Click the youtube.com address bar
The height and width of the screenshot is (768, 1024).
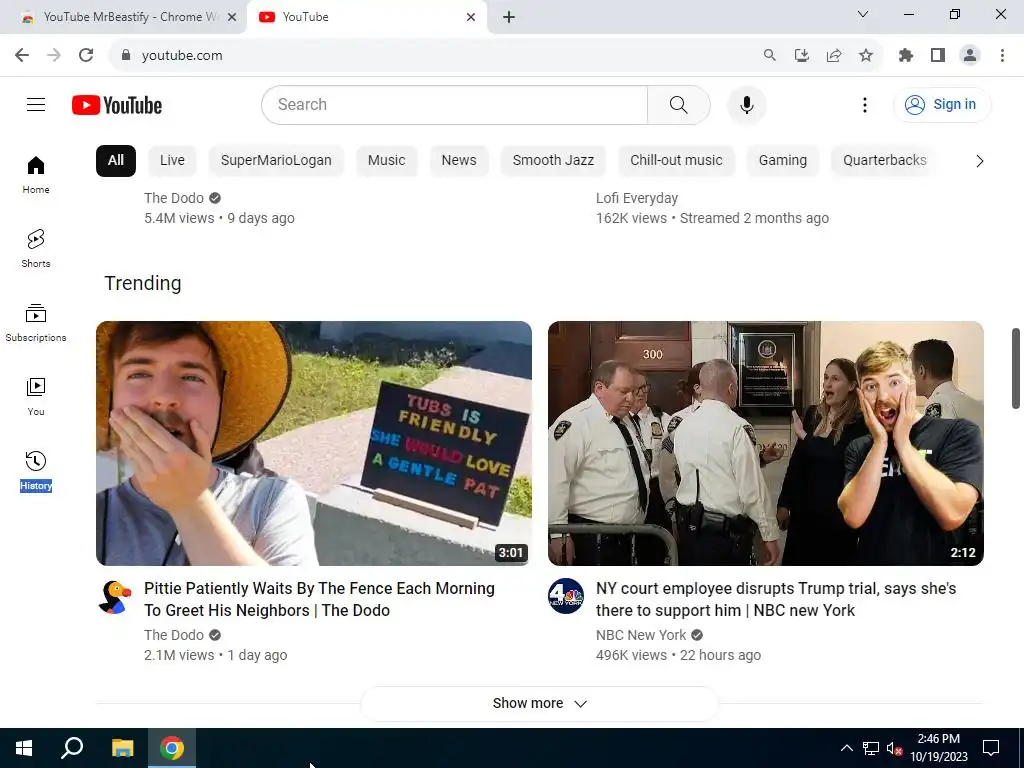tap(431, 56)
